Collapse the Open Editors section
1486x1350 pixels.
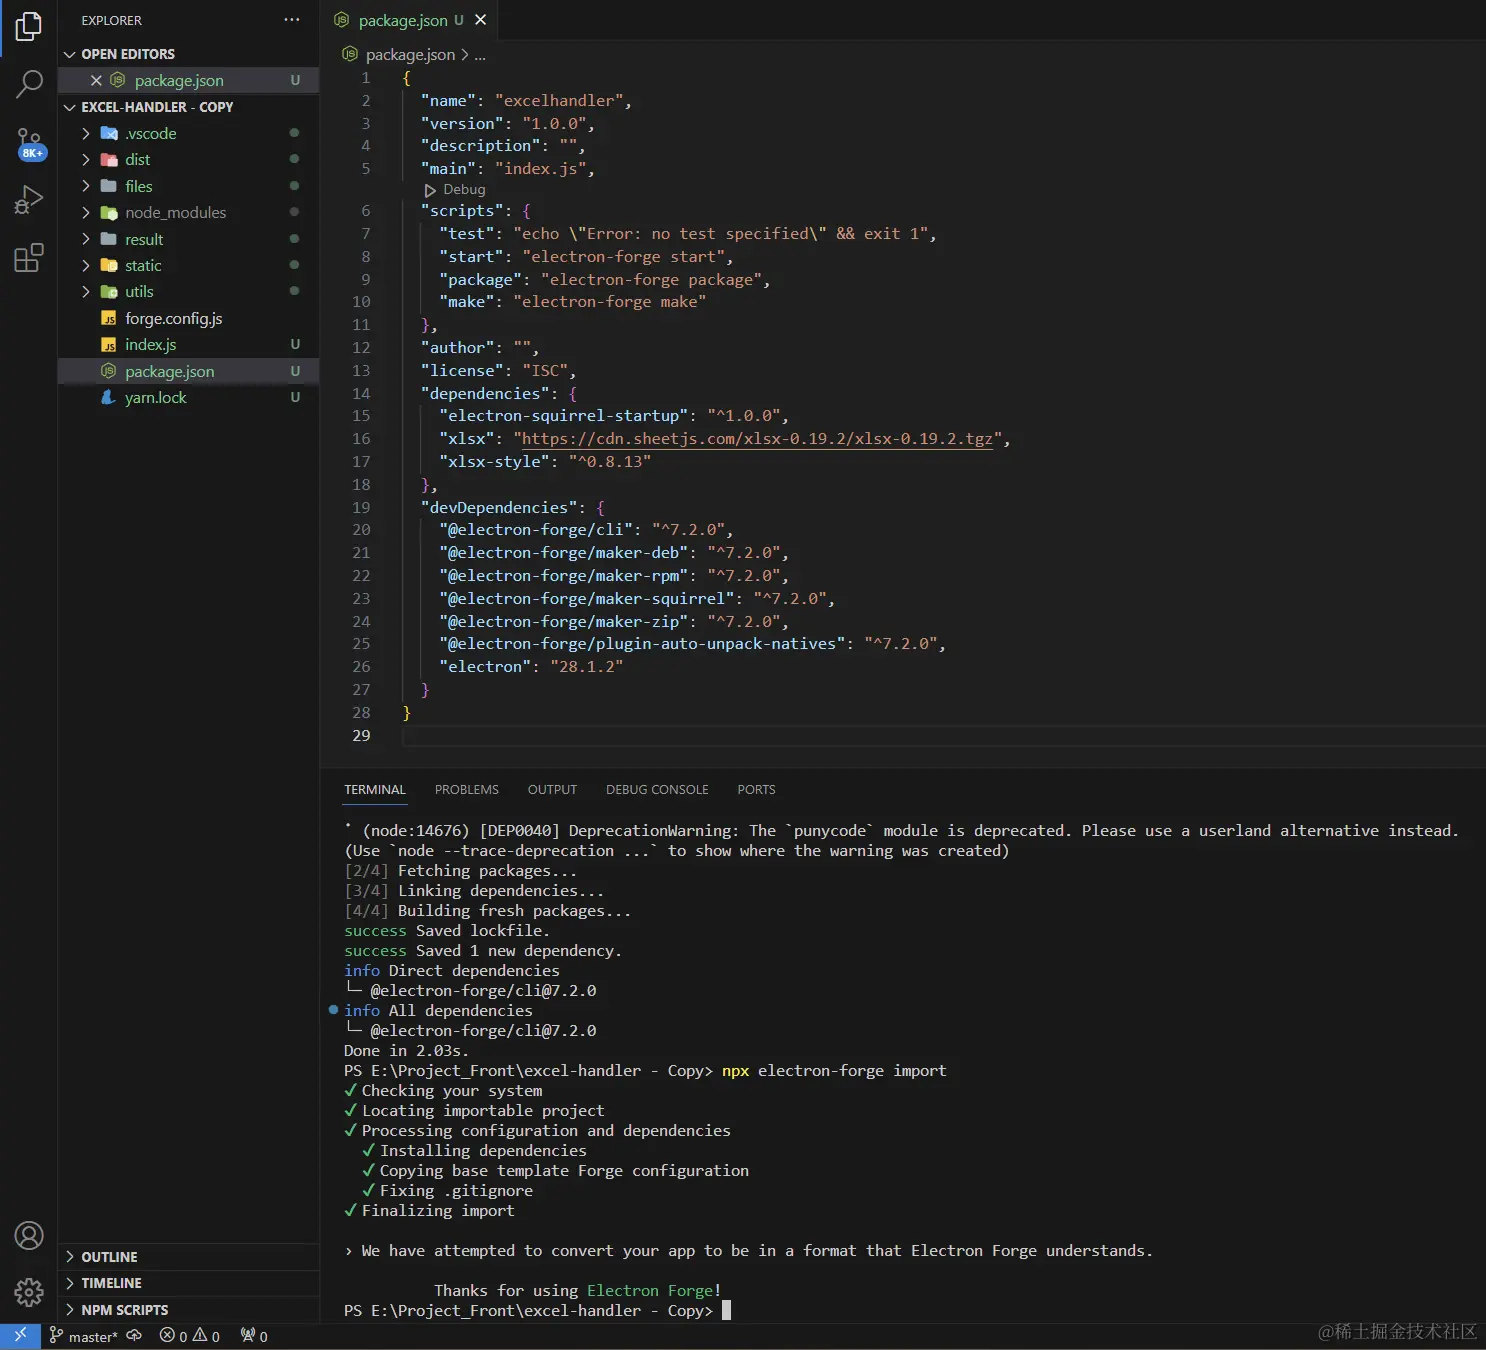click(x=189, y=54)
